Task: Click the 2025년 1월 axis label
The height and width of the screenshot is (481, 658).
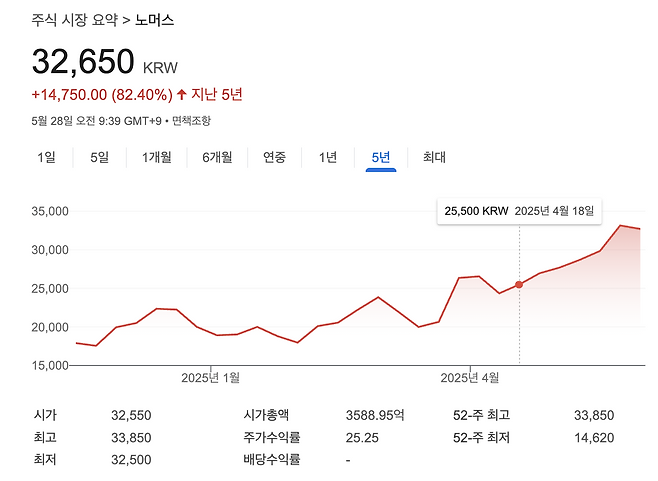Action: click(210, 378)
